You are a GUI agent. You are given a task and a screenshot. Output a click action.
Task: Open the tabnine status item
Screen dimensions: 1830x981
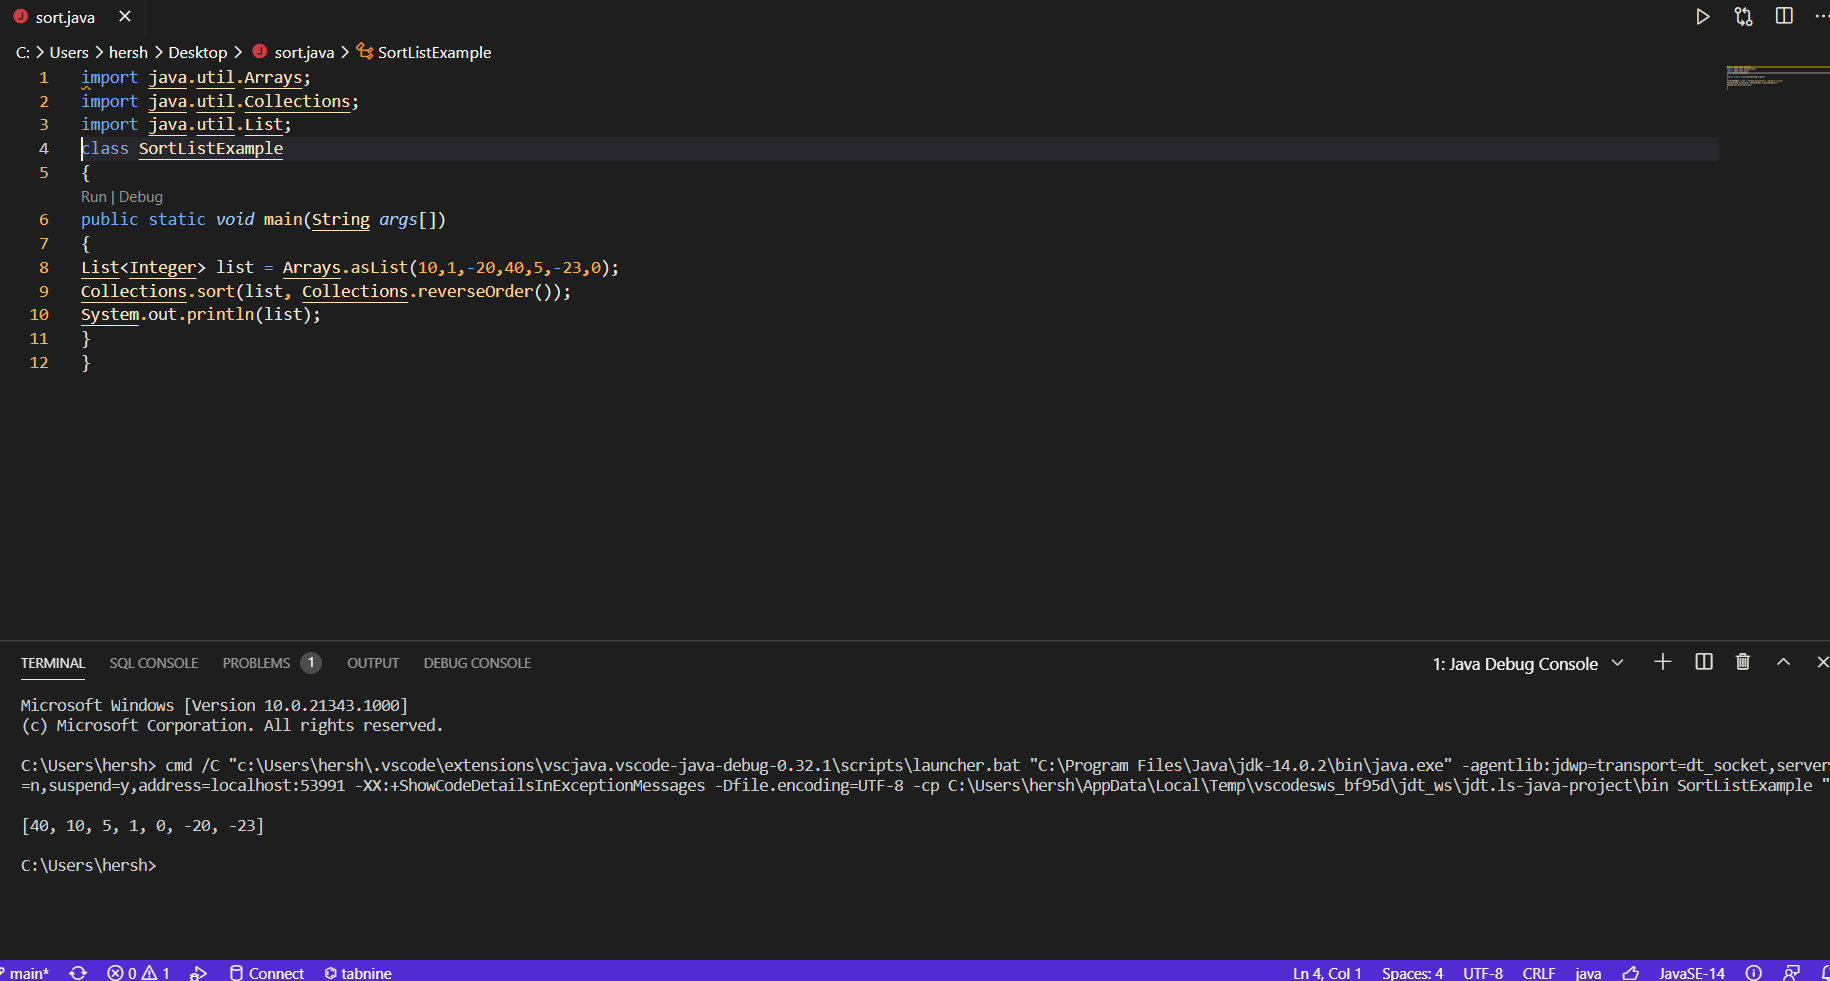[x=358, y=973]
